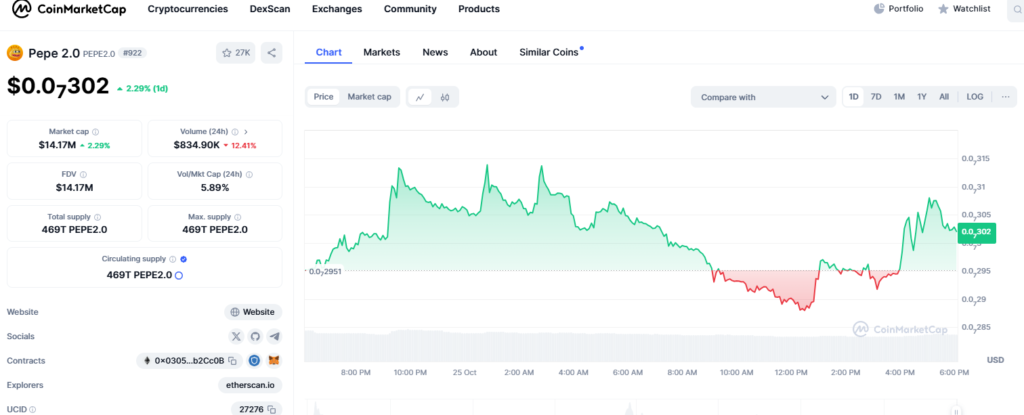Enable LOG scale on chart

pos(974,97)
